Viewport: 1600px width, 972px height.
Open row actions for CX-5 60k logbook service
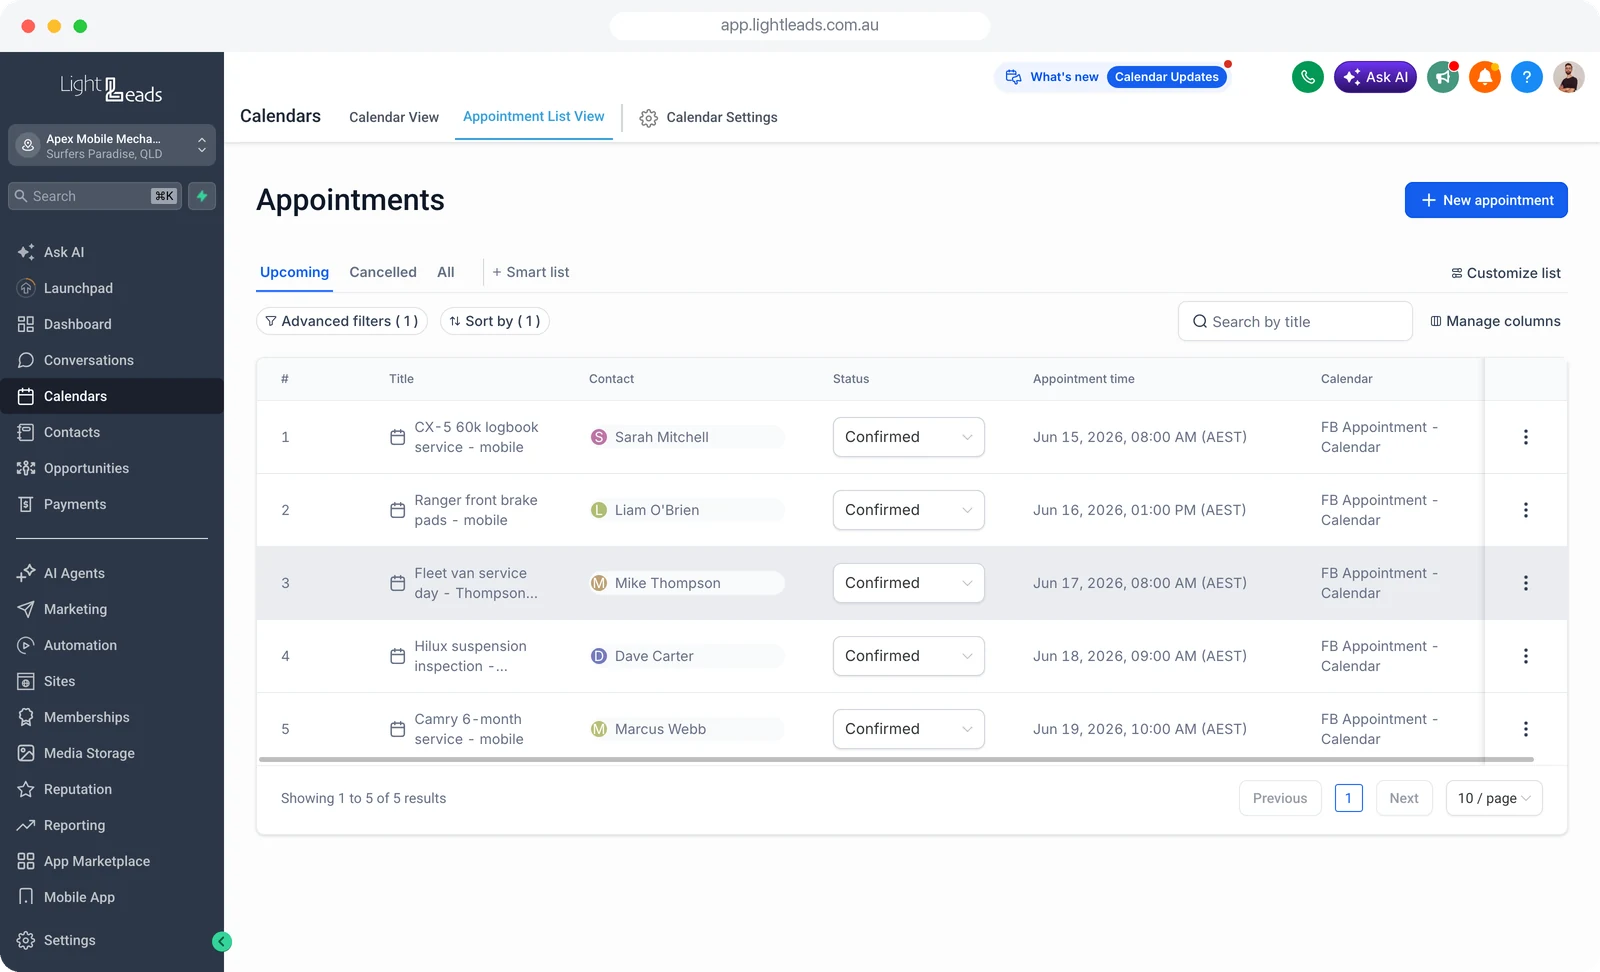pos(1525,437)
